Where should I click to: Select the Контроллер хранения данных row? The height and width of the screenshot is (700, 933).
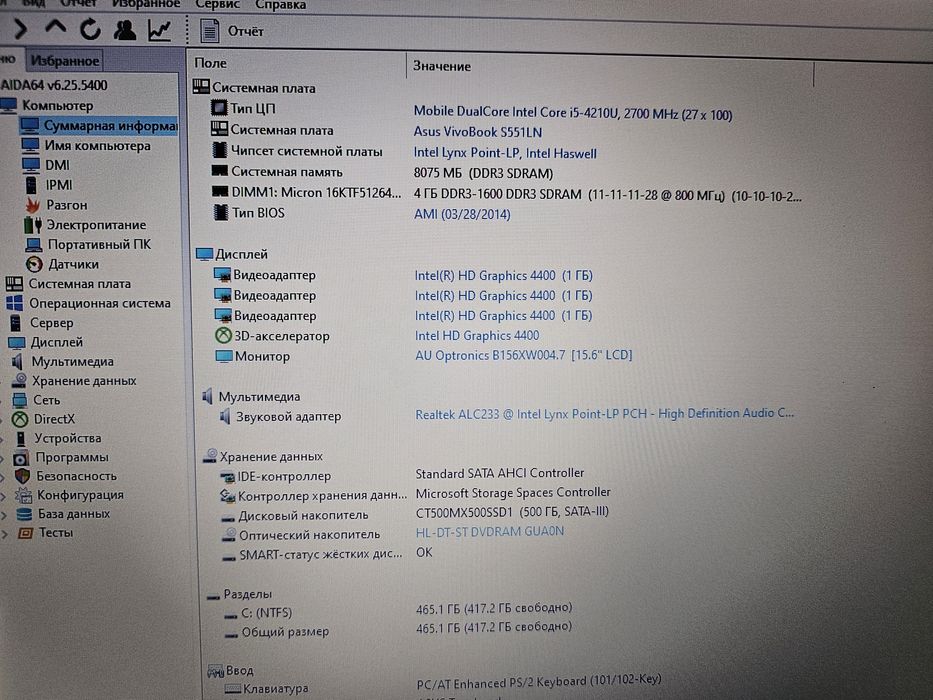click(x=415, y=494)
